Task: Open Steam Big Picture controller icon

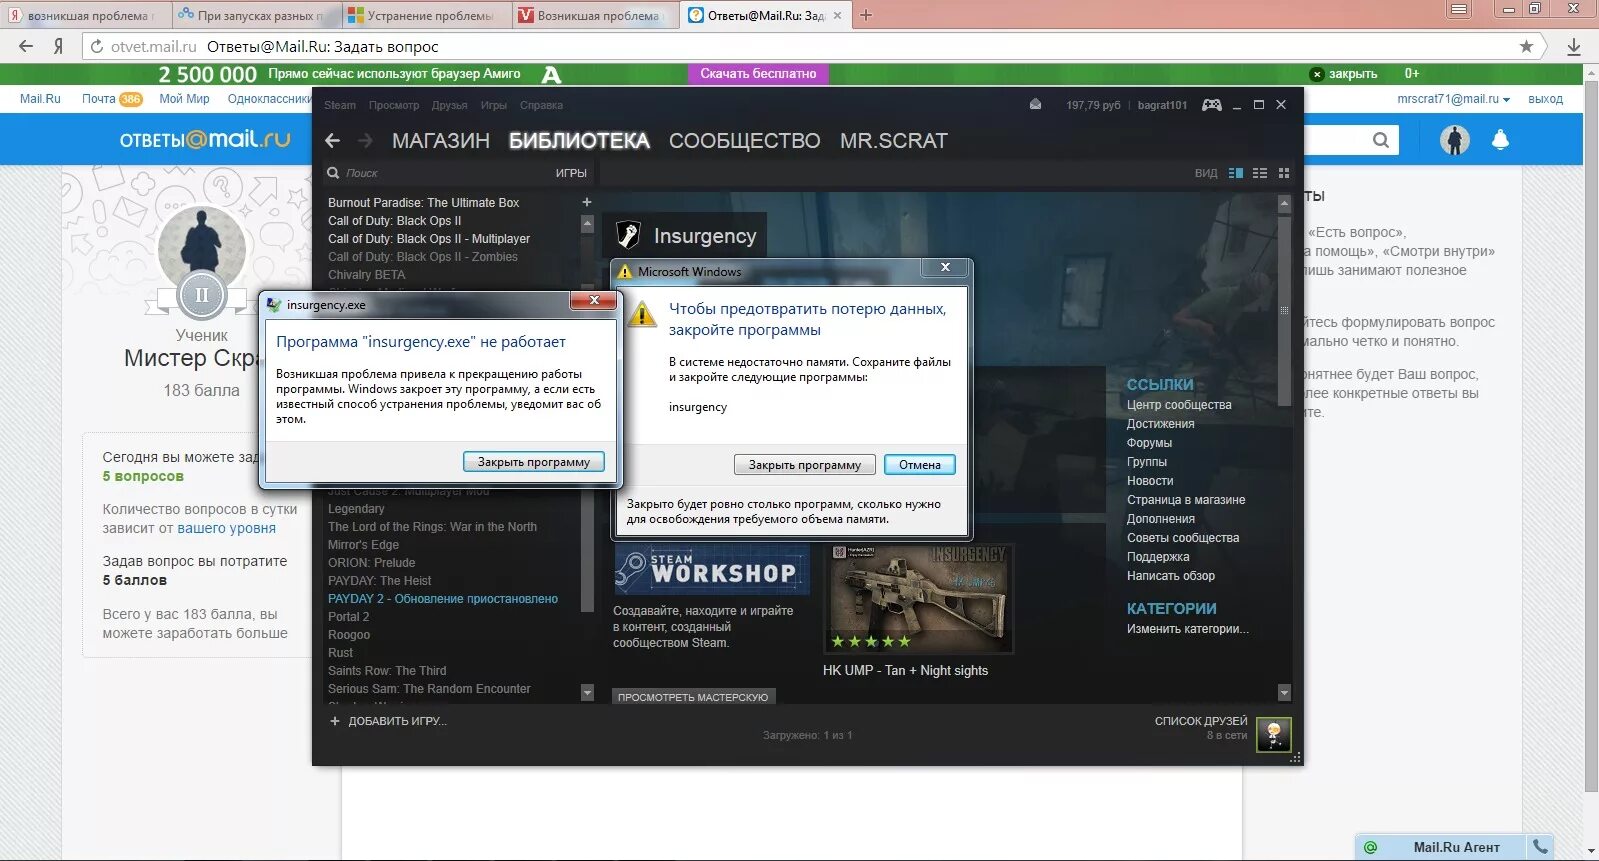Action: [x=1211, y=105]
